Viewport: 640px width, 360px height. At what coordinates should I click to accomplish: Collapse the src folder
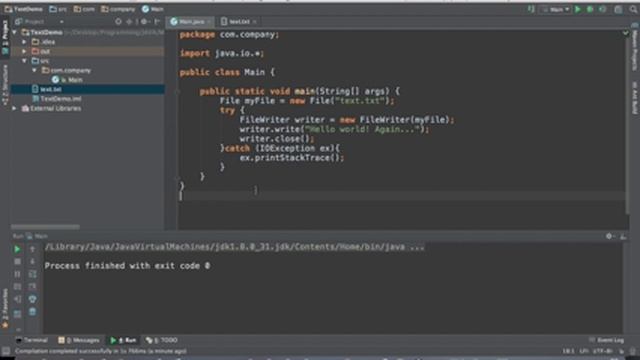[x=24, y=60]
